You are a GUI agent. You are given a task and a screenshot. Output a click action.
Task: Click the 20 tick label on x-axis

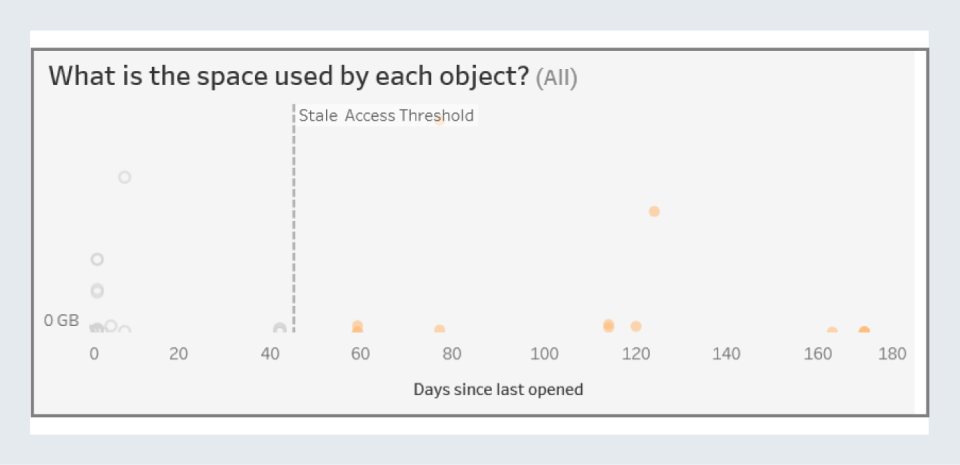tap(179, 353)
